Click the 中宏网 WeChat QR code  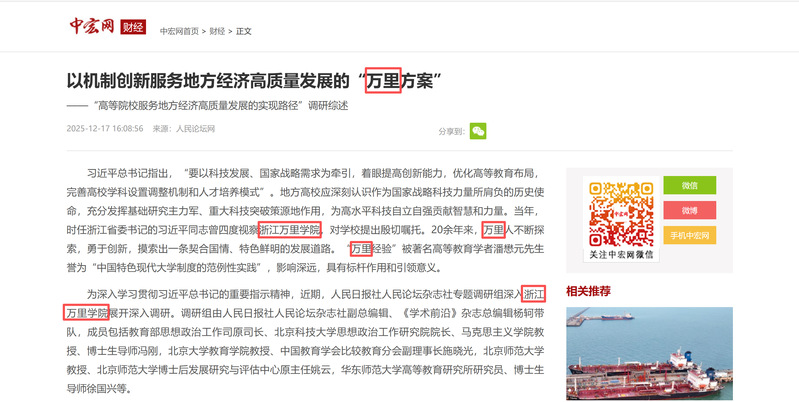coord(621,215)
